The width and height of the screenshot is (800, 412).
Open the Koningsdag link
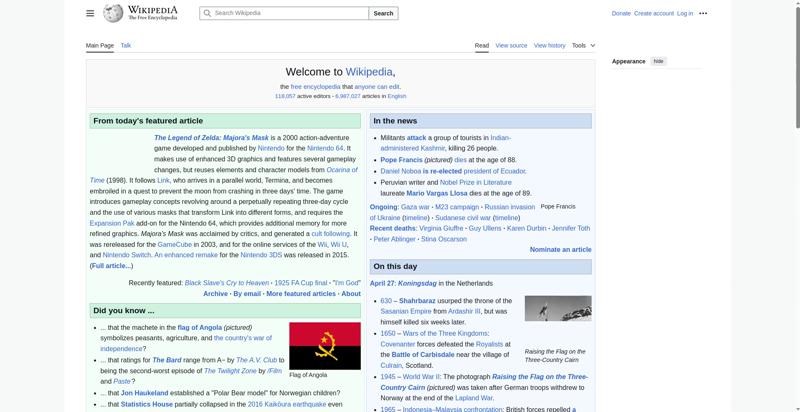pos(417,284)
